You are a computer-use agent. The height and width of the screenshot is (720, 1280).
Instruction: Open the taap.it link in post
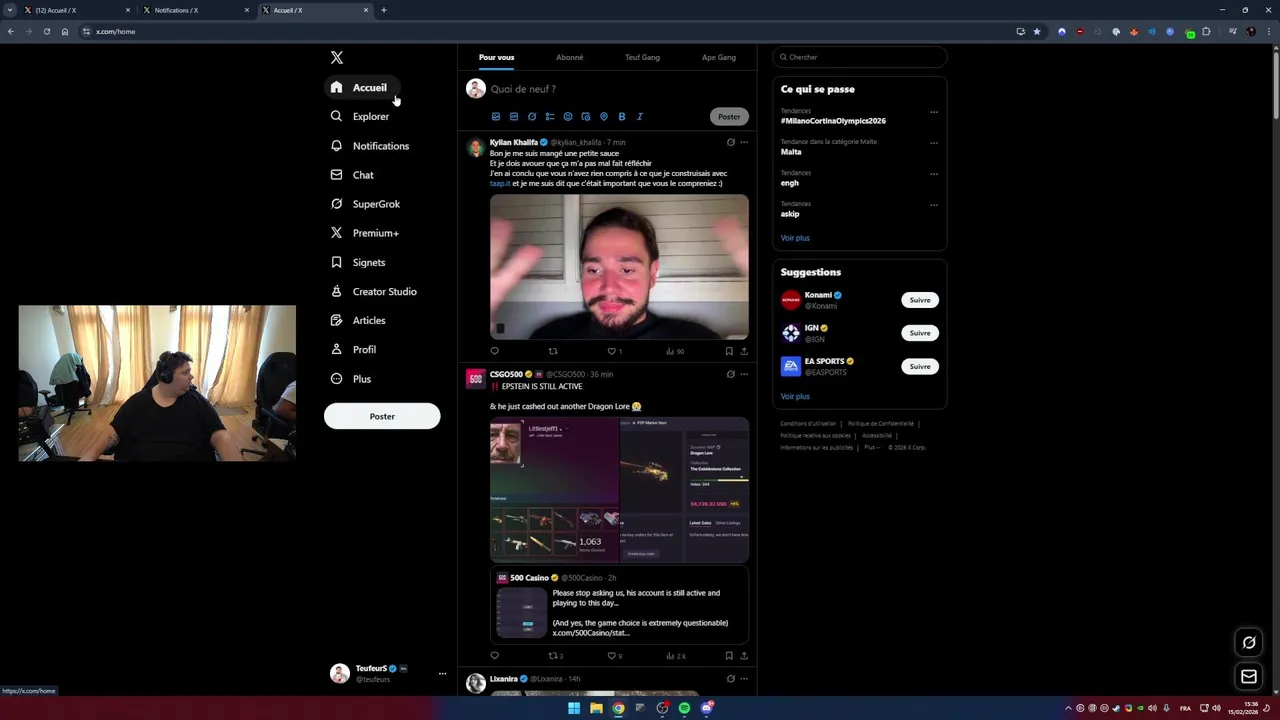click(x=500, y=184)
